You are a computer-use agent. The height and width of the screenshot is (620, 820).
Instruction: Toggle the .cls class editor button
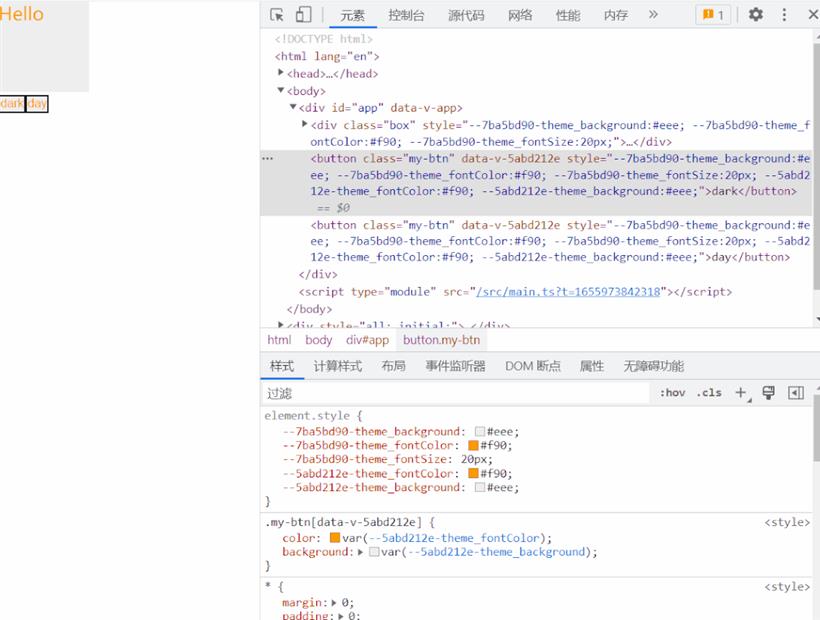tap(709, 393)
